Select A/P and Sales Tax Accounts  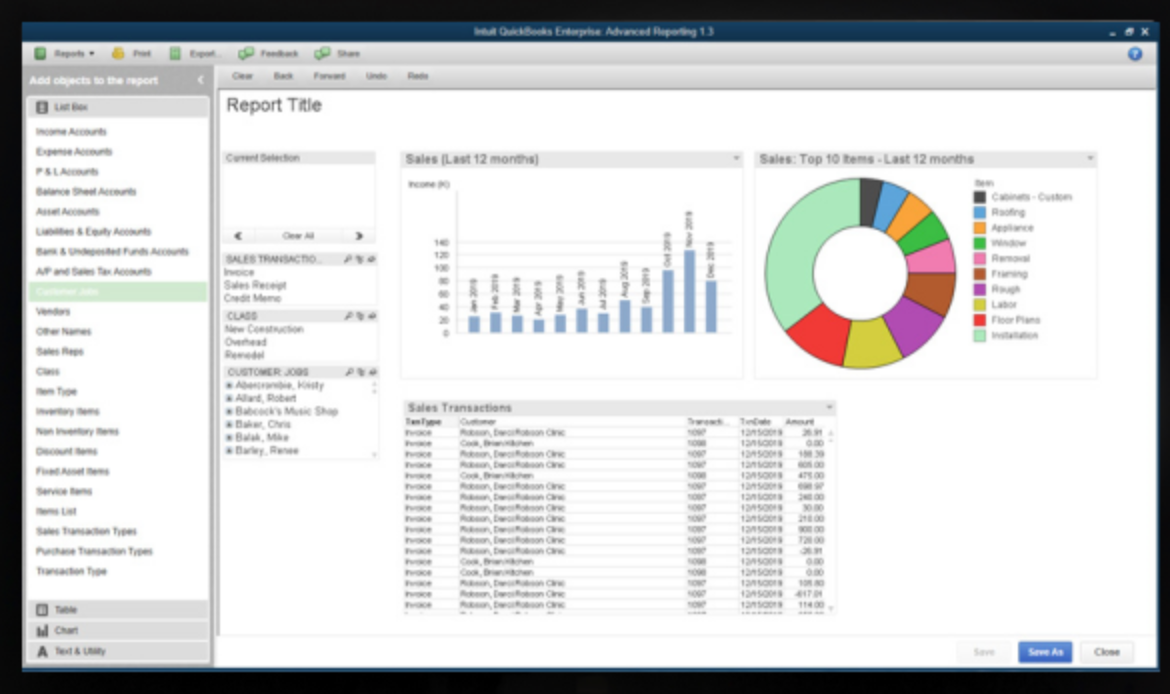coord(94,272)
